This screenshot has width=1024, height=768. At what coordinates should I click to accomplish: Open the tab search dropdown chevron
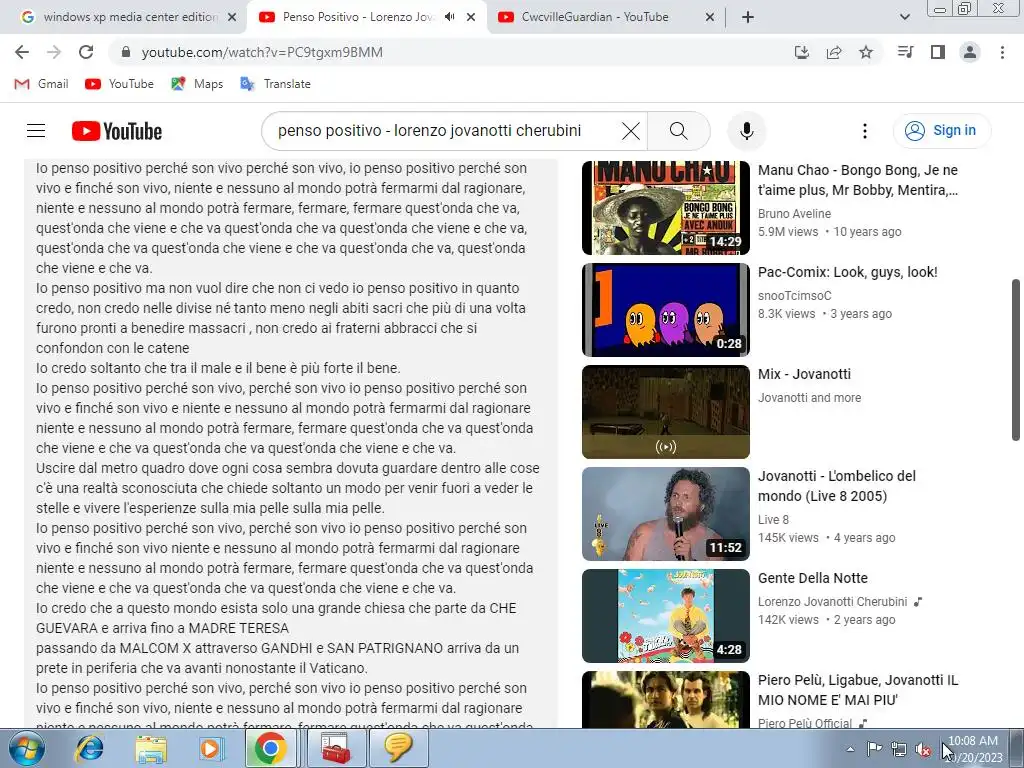point(904,17)
